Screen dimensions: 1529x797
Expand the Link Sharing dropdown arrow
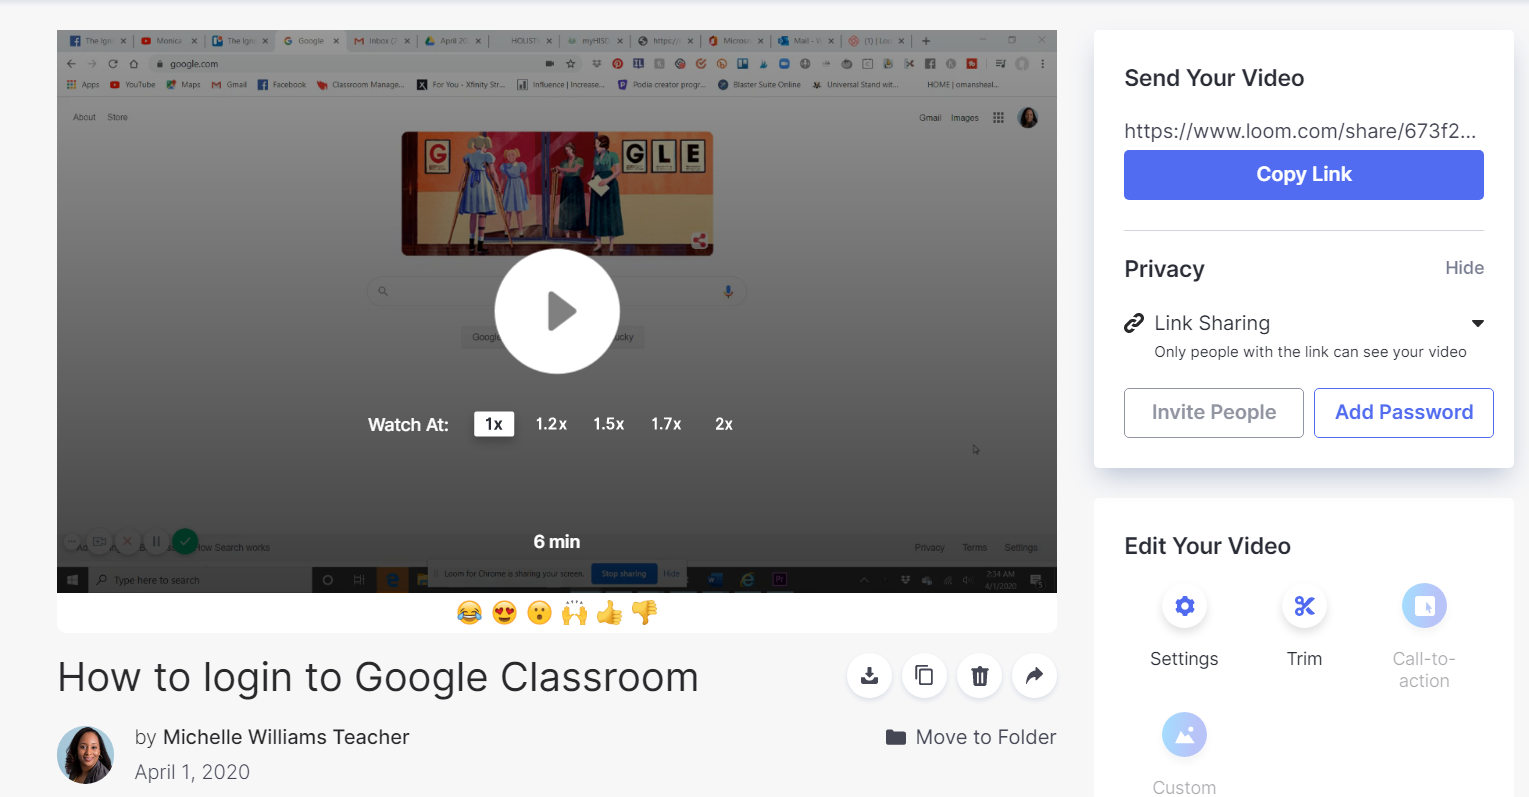(x=1478, y=323)
